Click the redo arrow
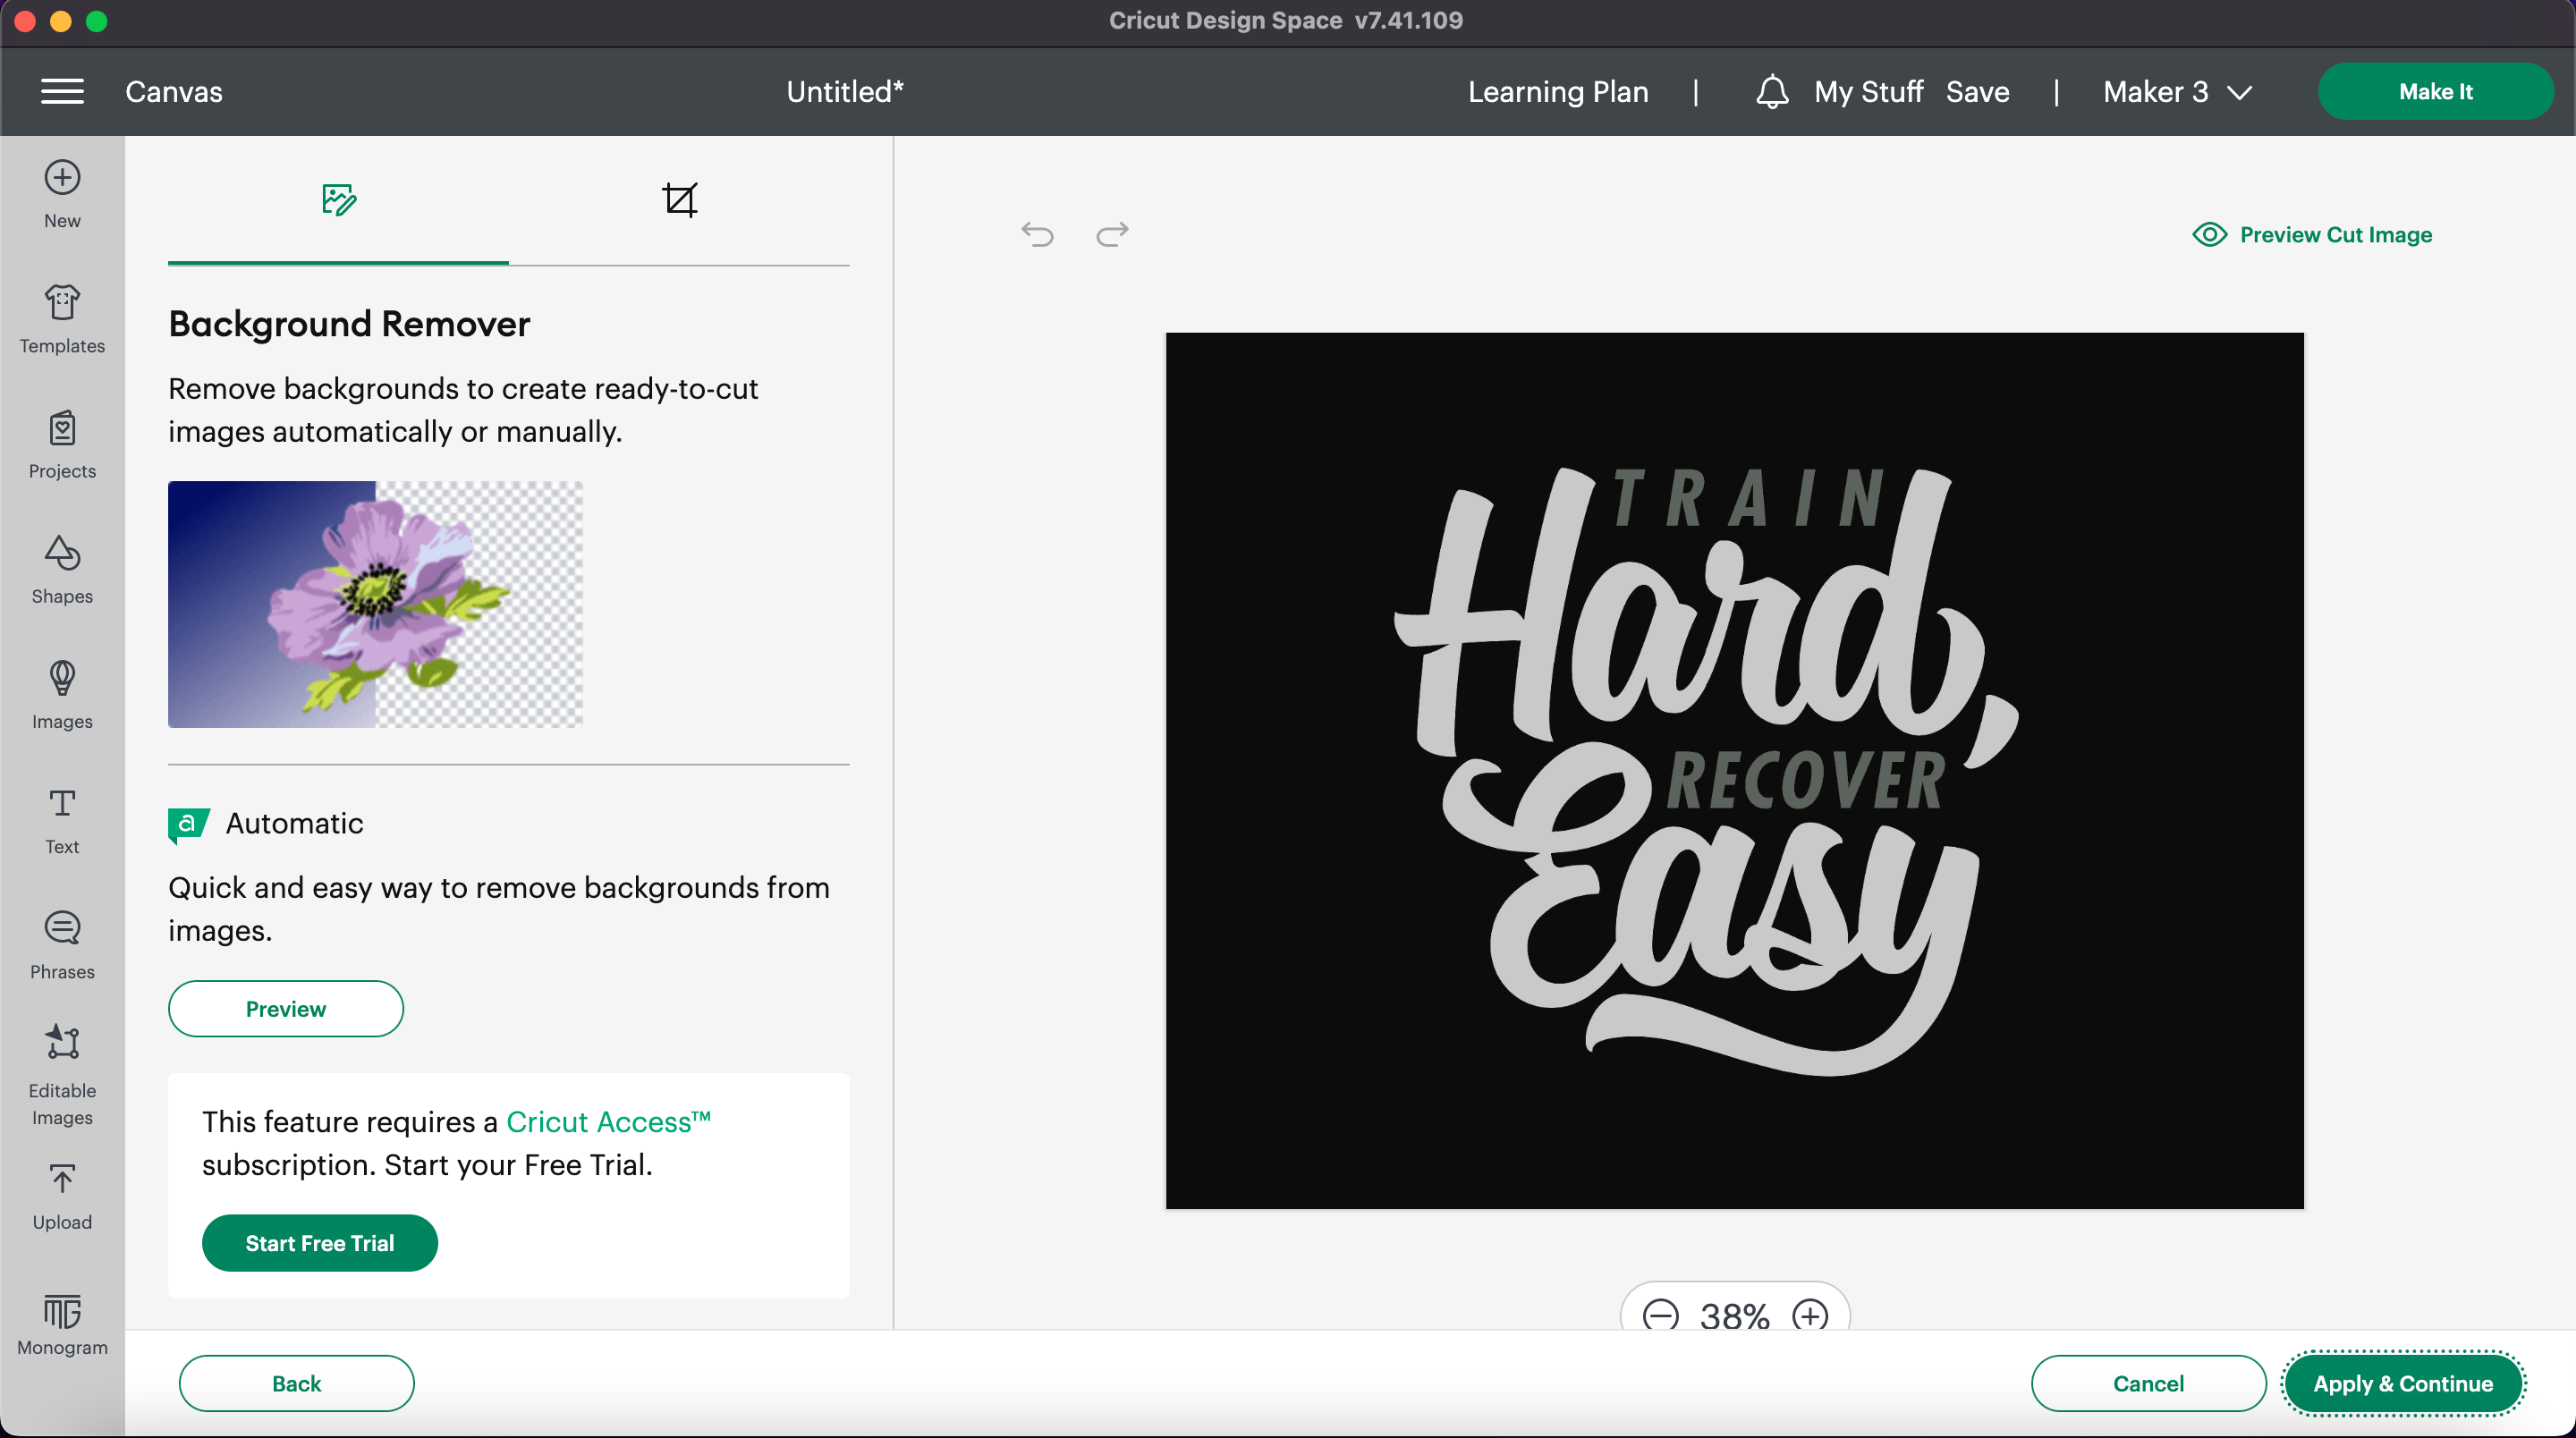This screenshot has width=2576, height=1438. (x=1112, y=234)
